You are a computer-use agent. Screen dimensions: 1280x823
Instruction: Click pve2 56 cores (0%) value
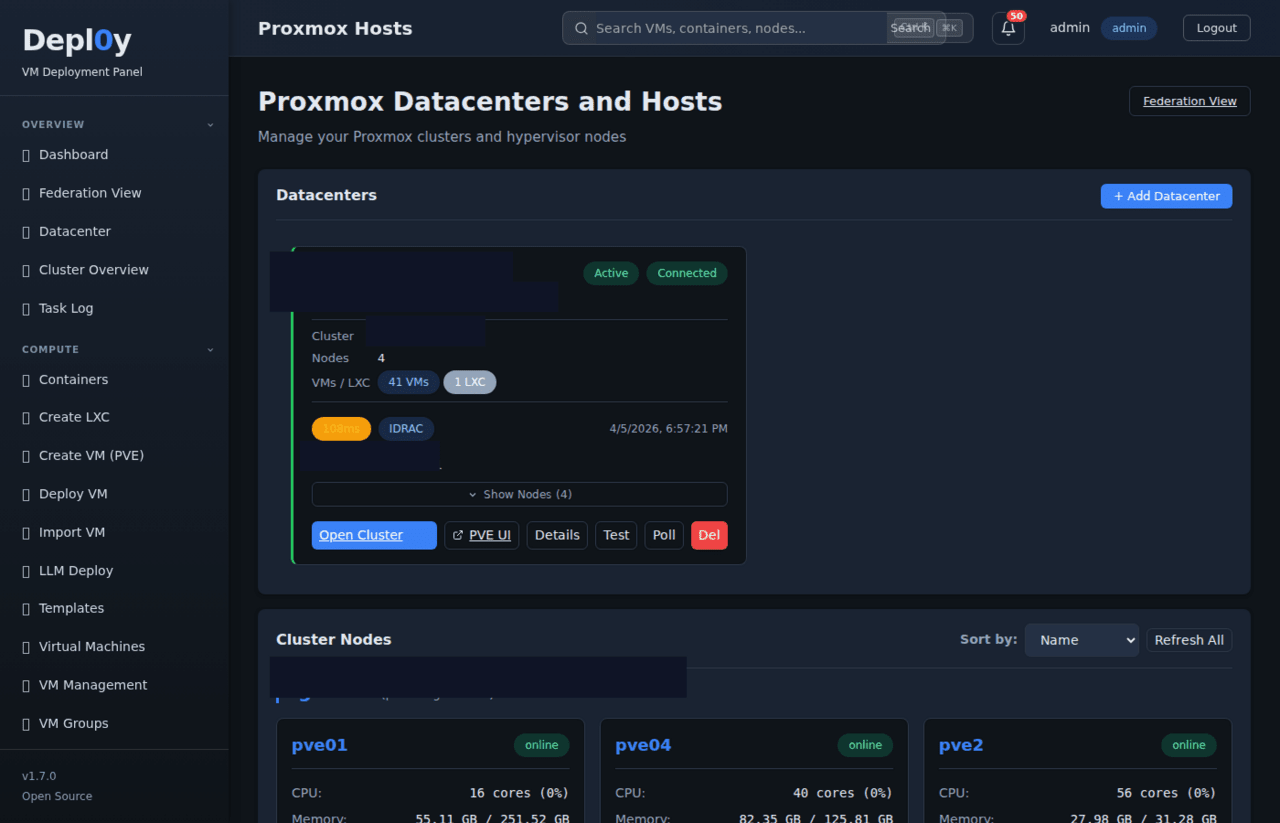(1166, 793)
